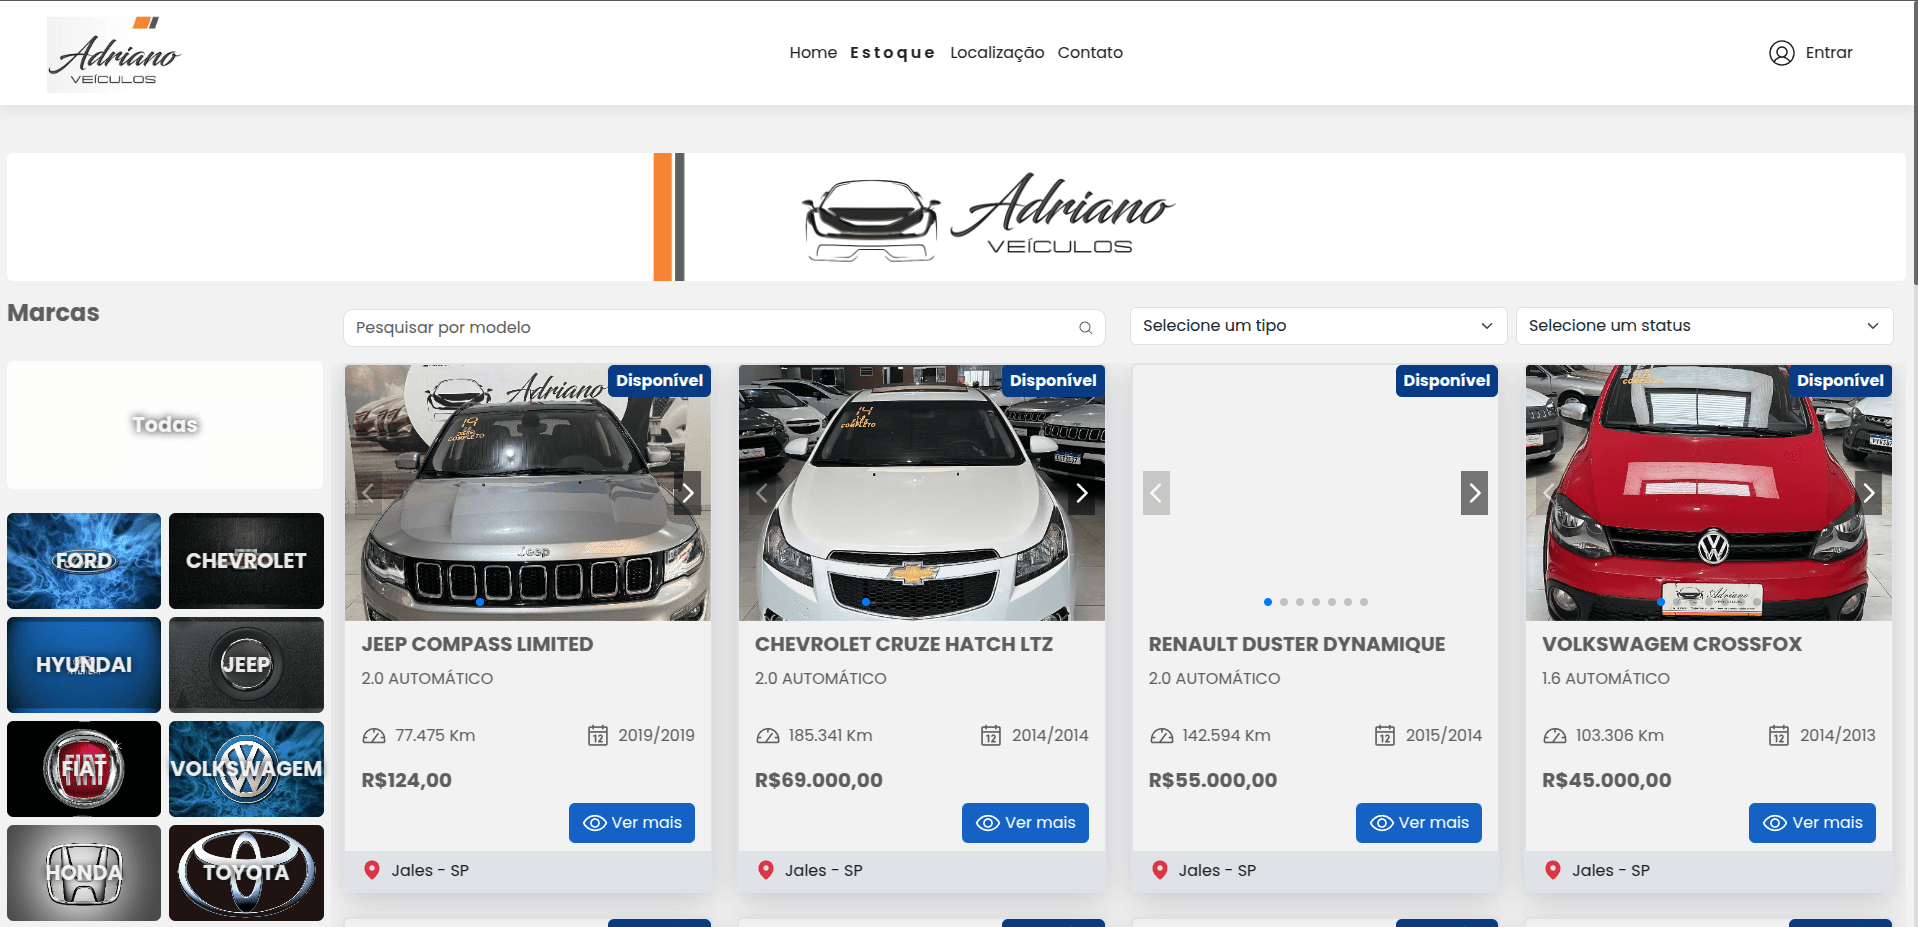Click Disponível badge on Renault Duster
1918x927 pixels.
tap(1447, 381)
